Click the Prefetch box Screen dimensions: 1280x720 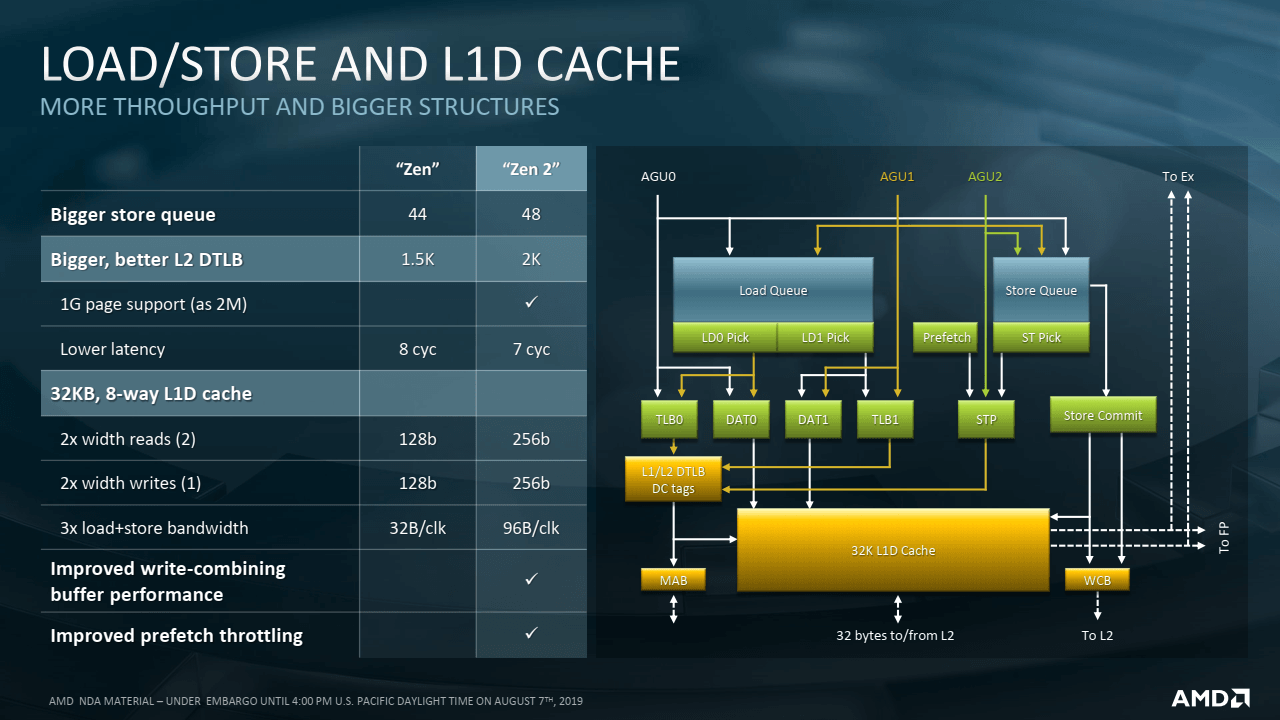[x=946, y=338]
